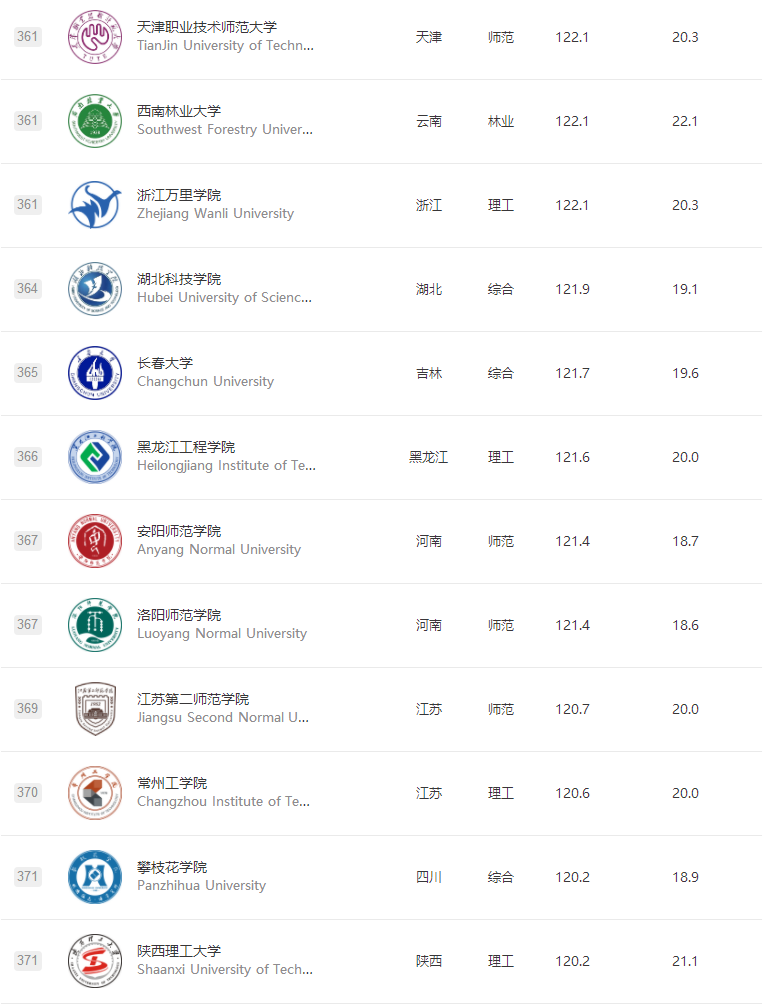The height and width of the screenshot is (1008, 763).
Task: Open the 西南林业大学 name link
Action: (x=179, y=111)
